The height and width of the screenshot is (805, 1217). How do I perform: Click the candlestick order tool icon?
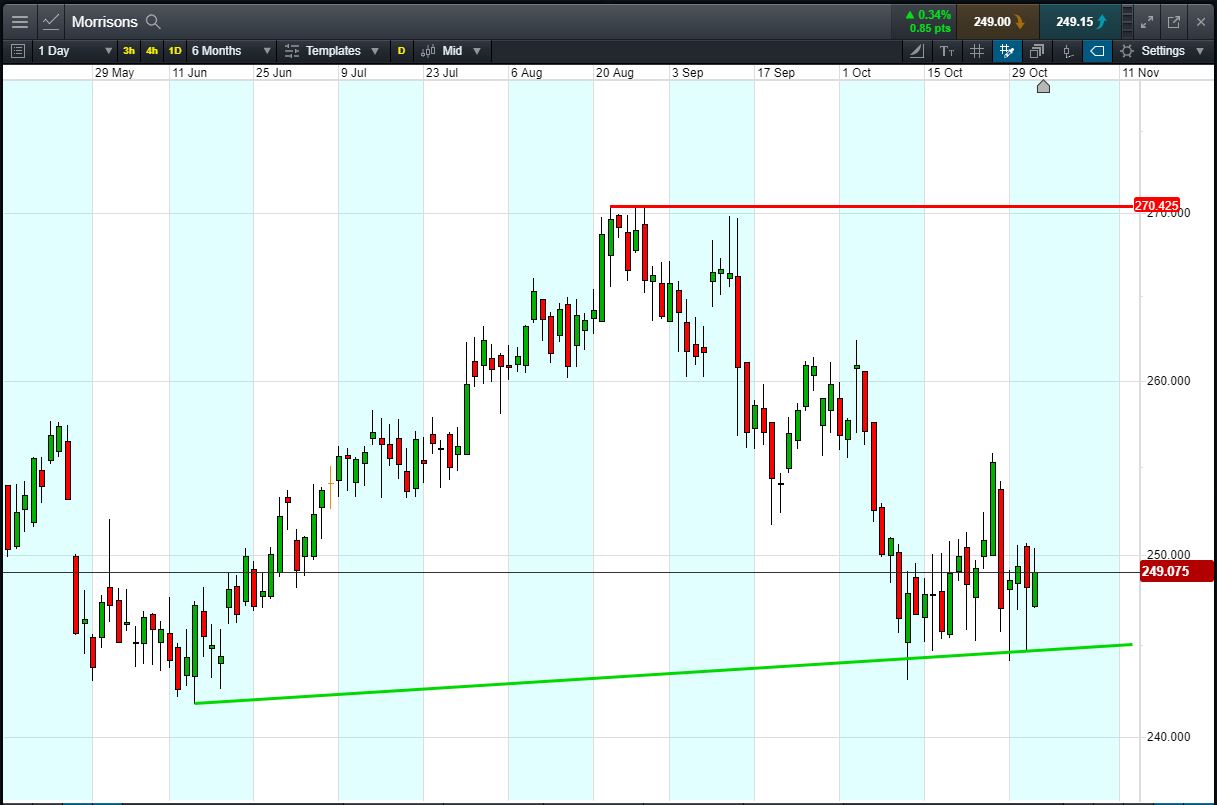(x=1067, y=51)
